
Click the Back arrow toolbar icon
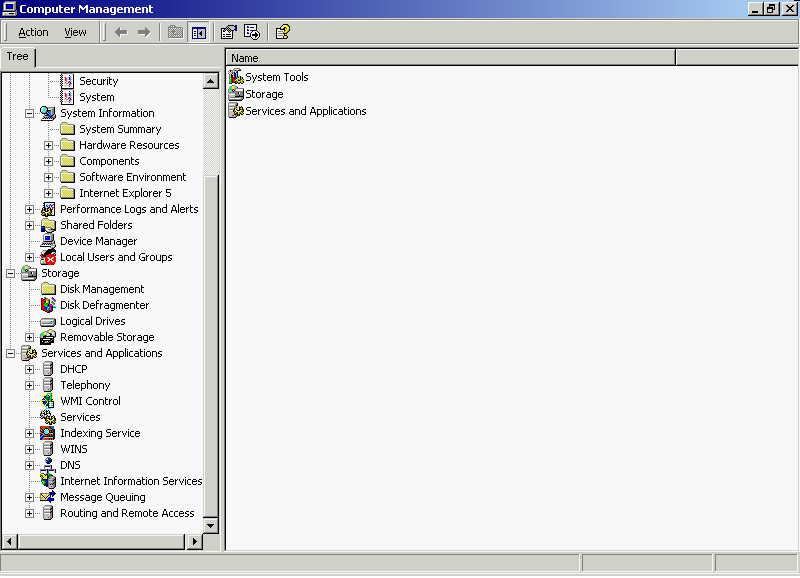[x=121, y=32]
